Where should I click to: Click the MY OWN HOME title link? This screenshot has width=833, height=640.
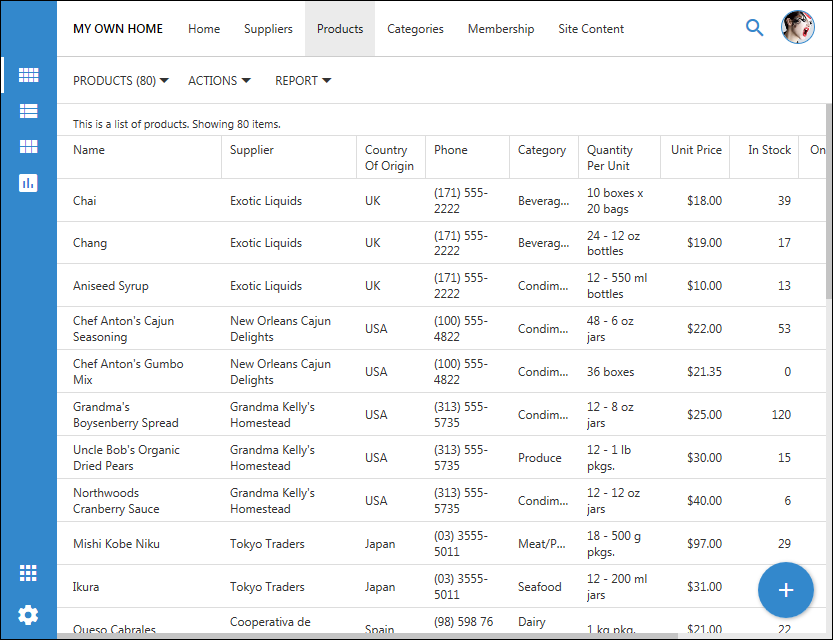click(118, 29)
